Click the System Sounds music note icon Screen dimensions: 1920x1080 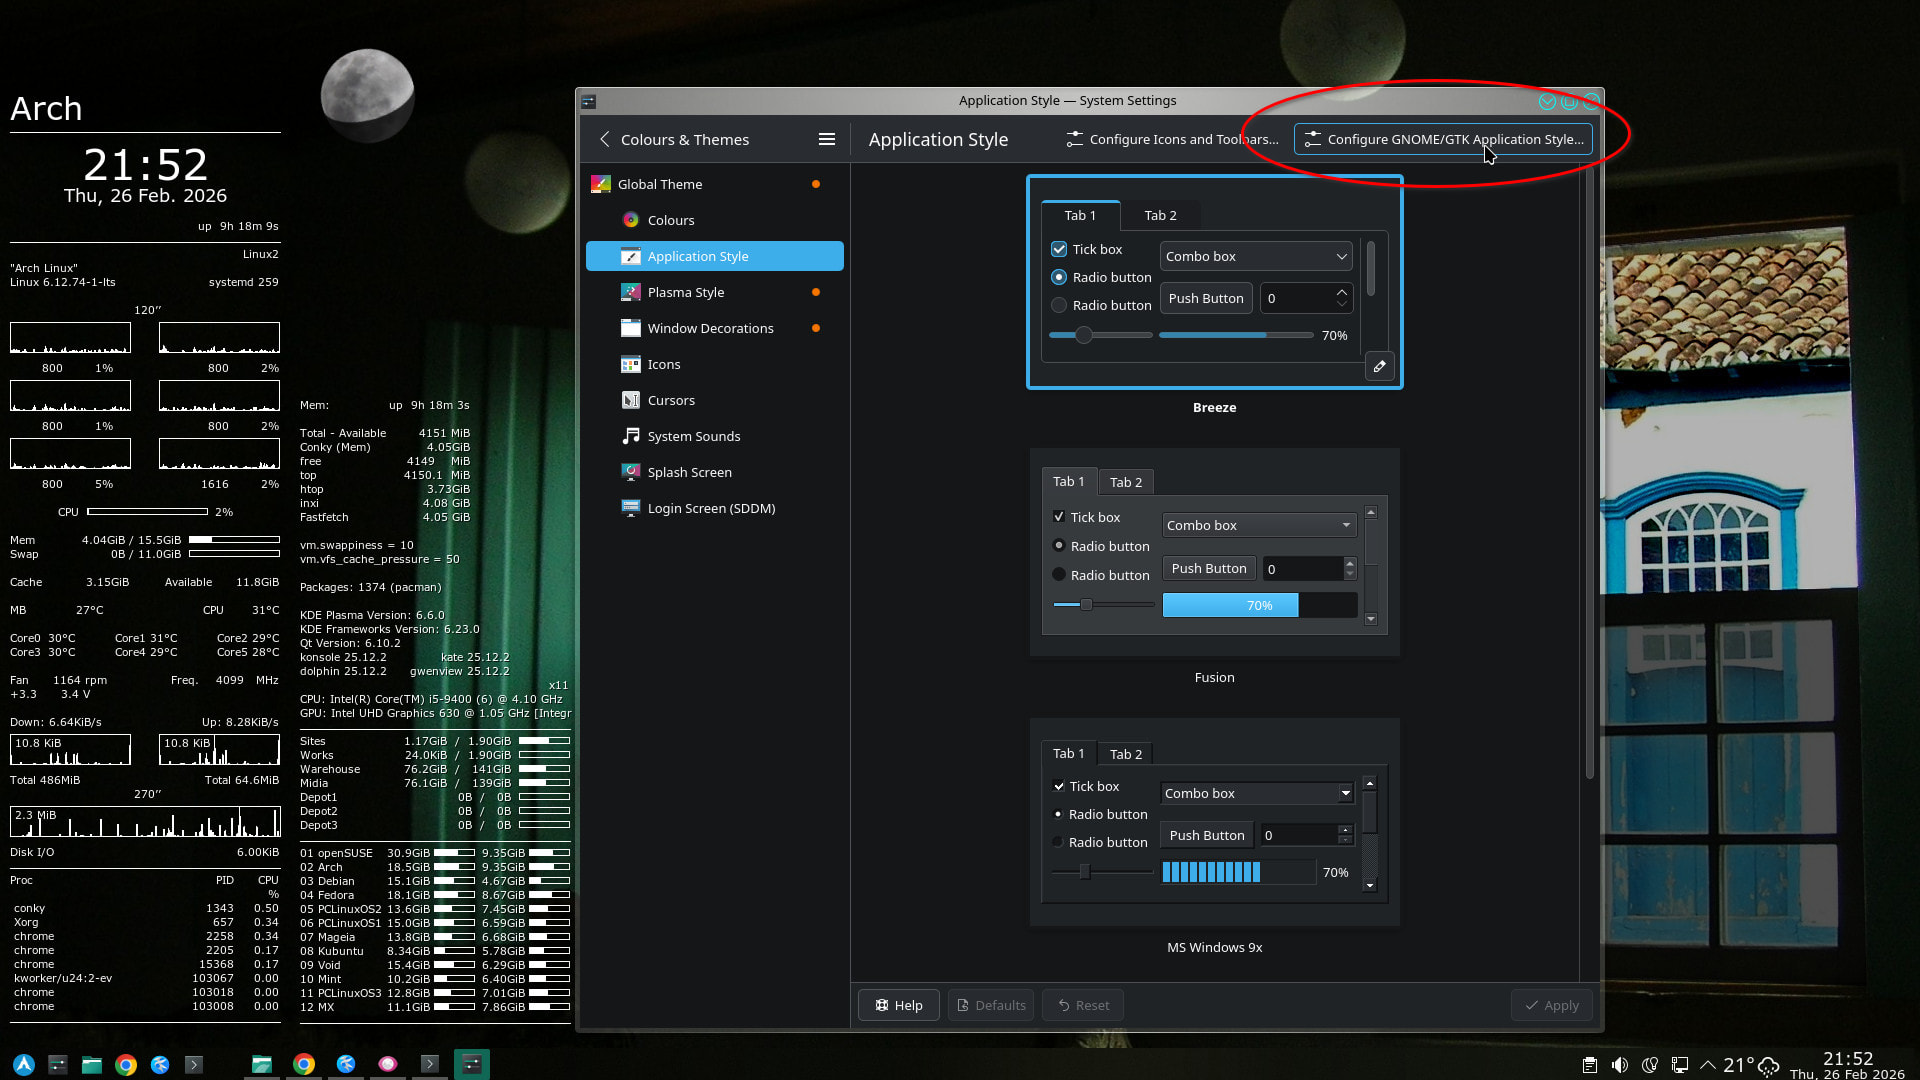630,436
